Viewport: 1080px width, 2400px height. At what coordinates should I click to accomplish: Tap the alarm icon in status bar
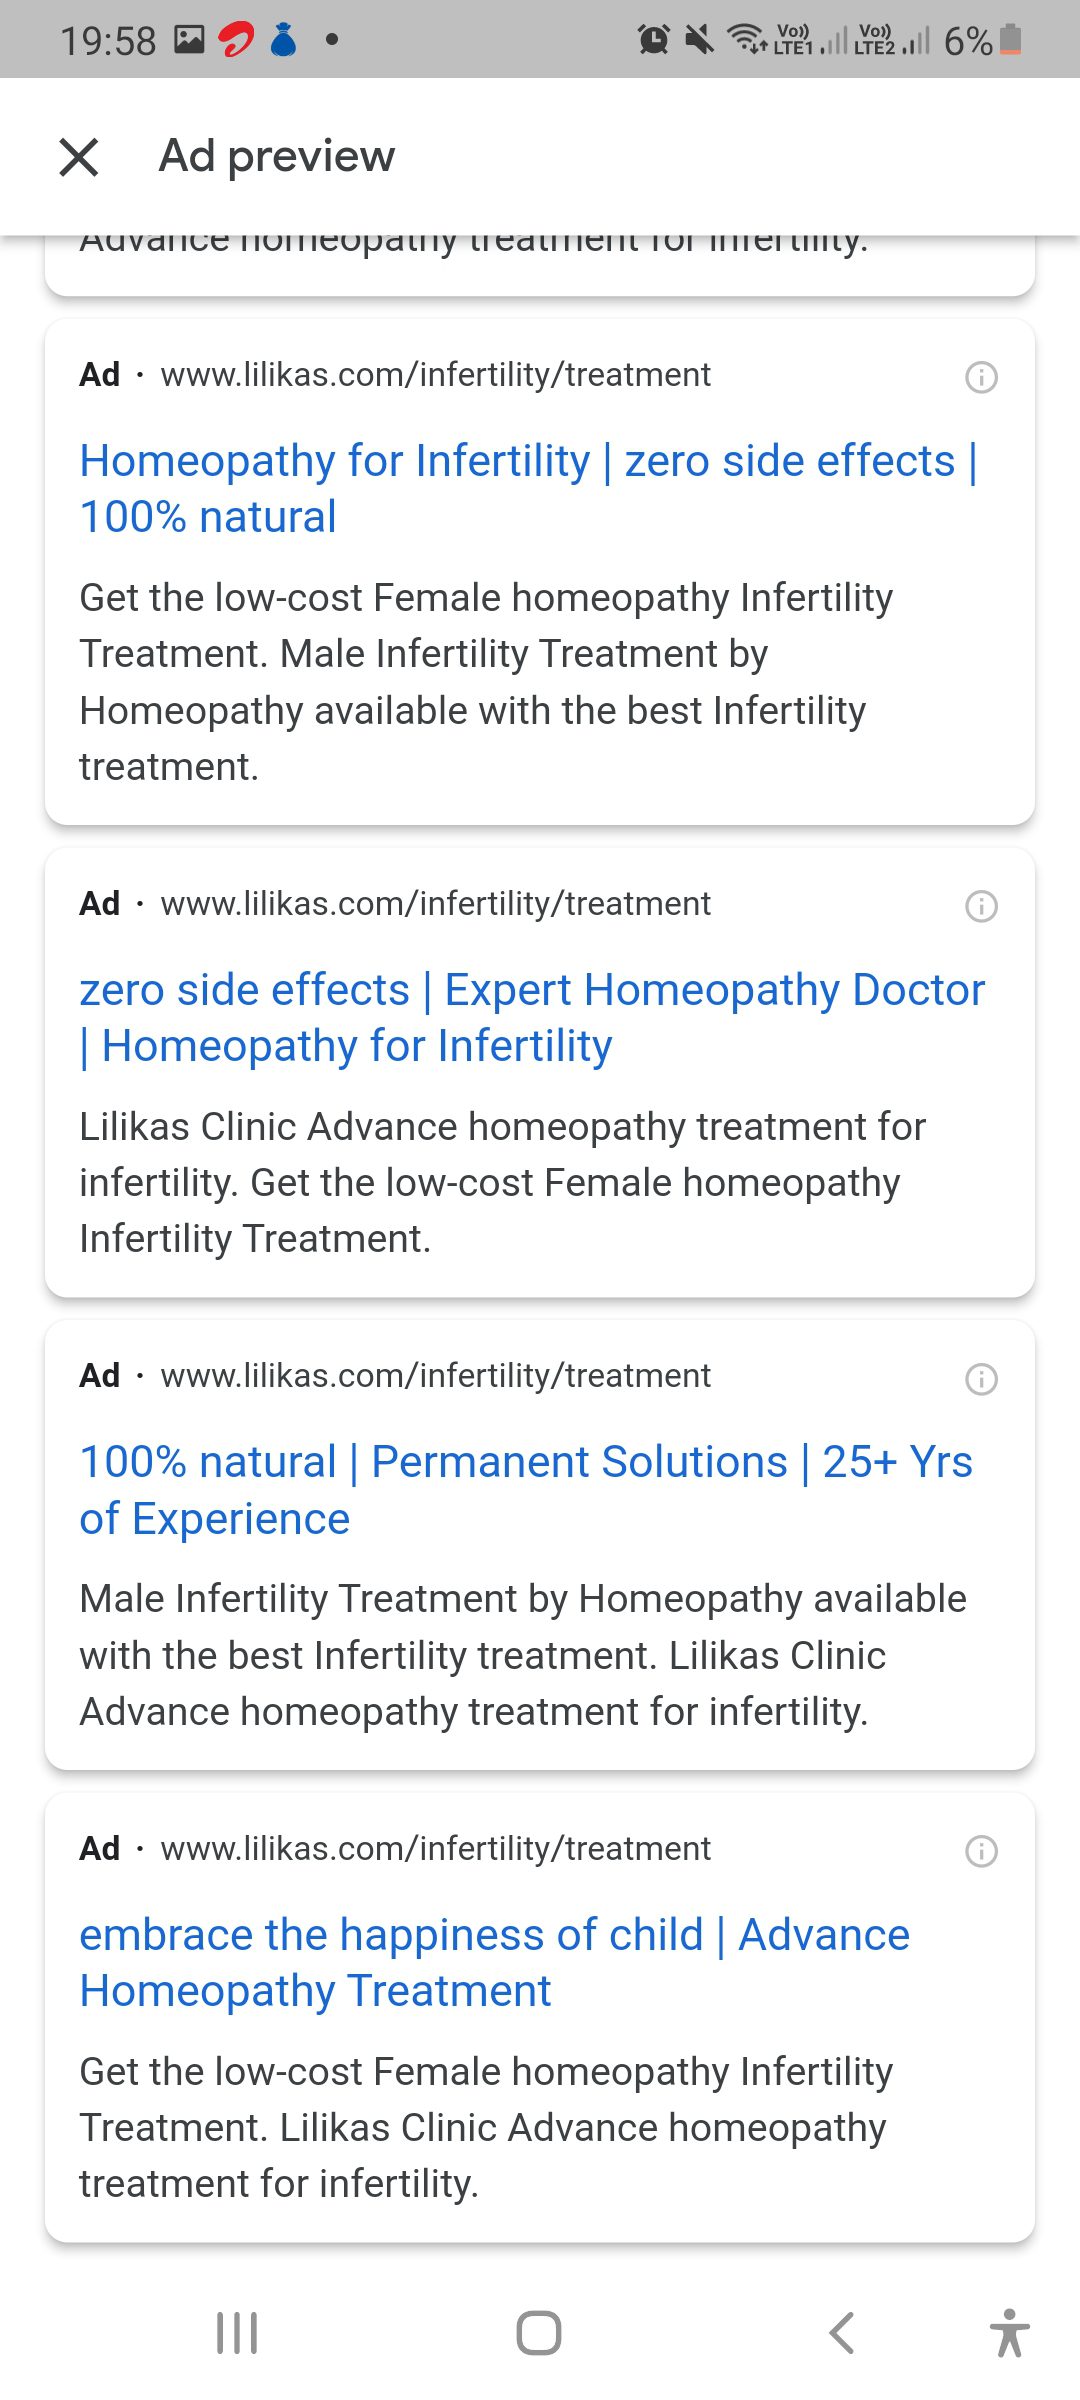click(x=654, y=40)
